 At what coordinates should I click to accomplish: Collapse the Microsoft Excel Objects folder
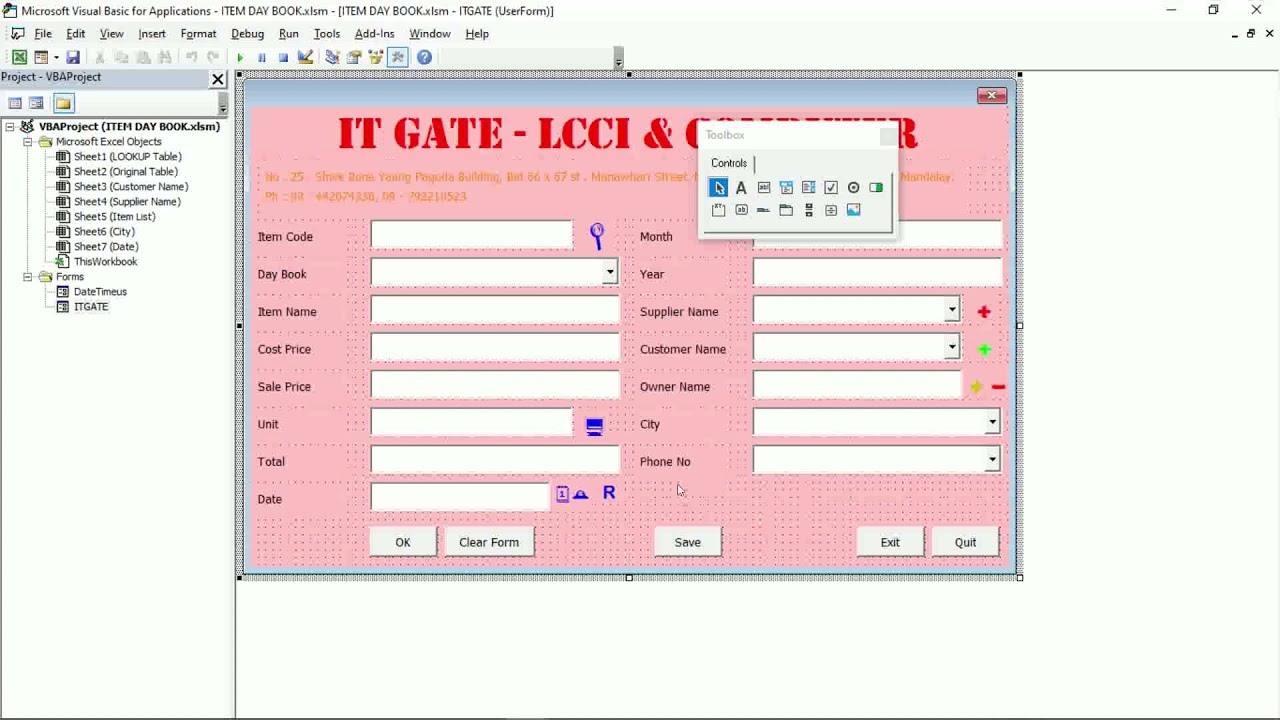[28, 142]
